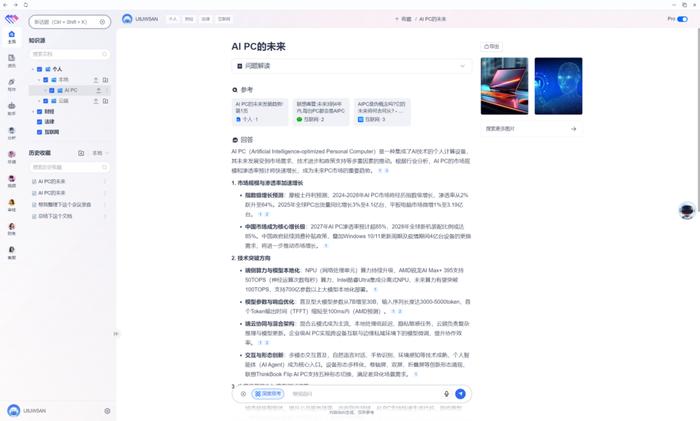Select the 法律 tab in the top header
This screenshot has width=700, height=421.
click(x=206, y=19)
